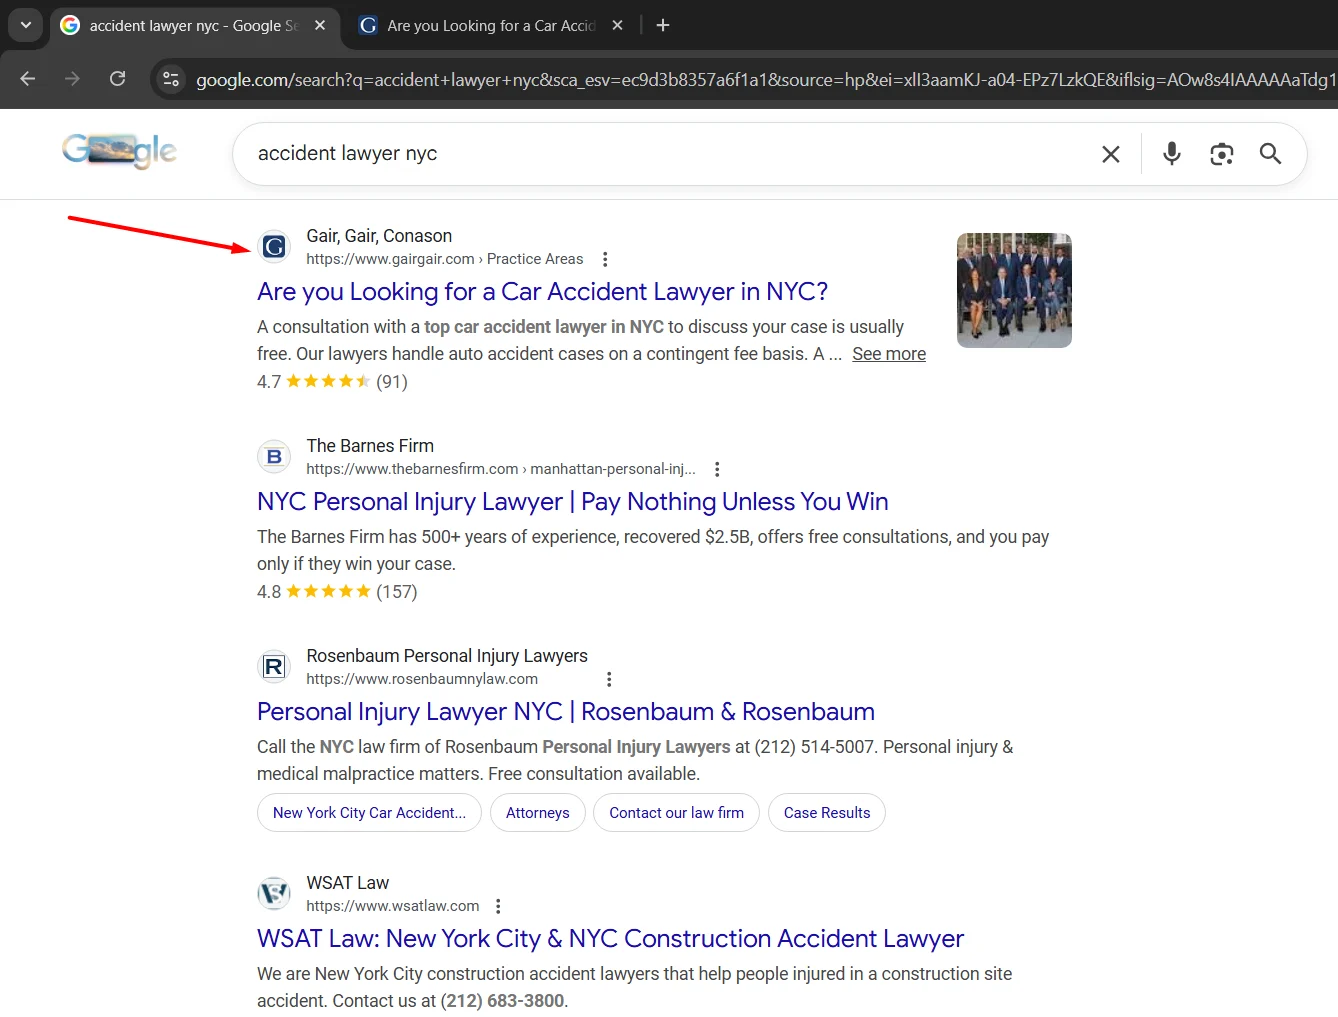This screenshot has width=1338, height=1017.
Task: Click the Rosenbaum Personal Injury Lawyers favicon
Action: (274, 666)
